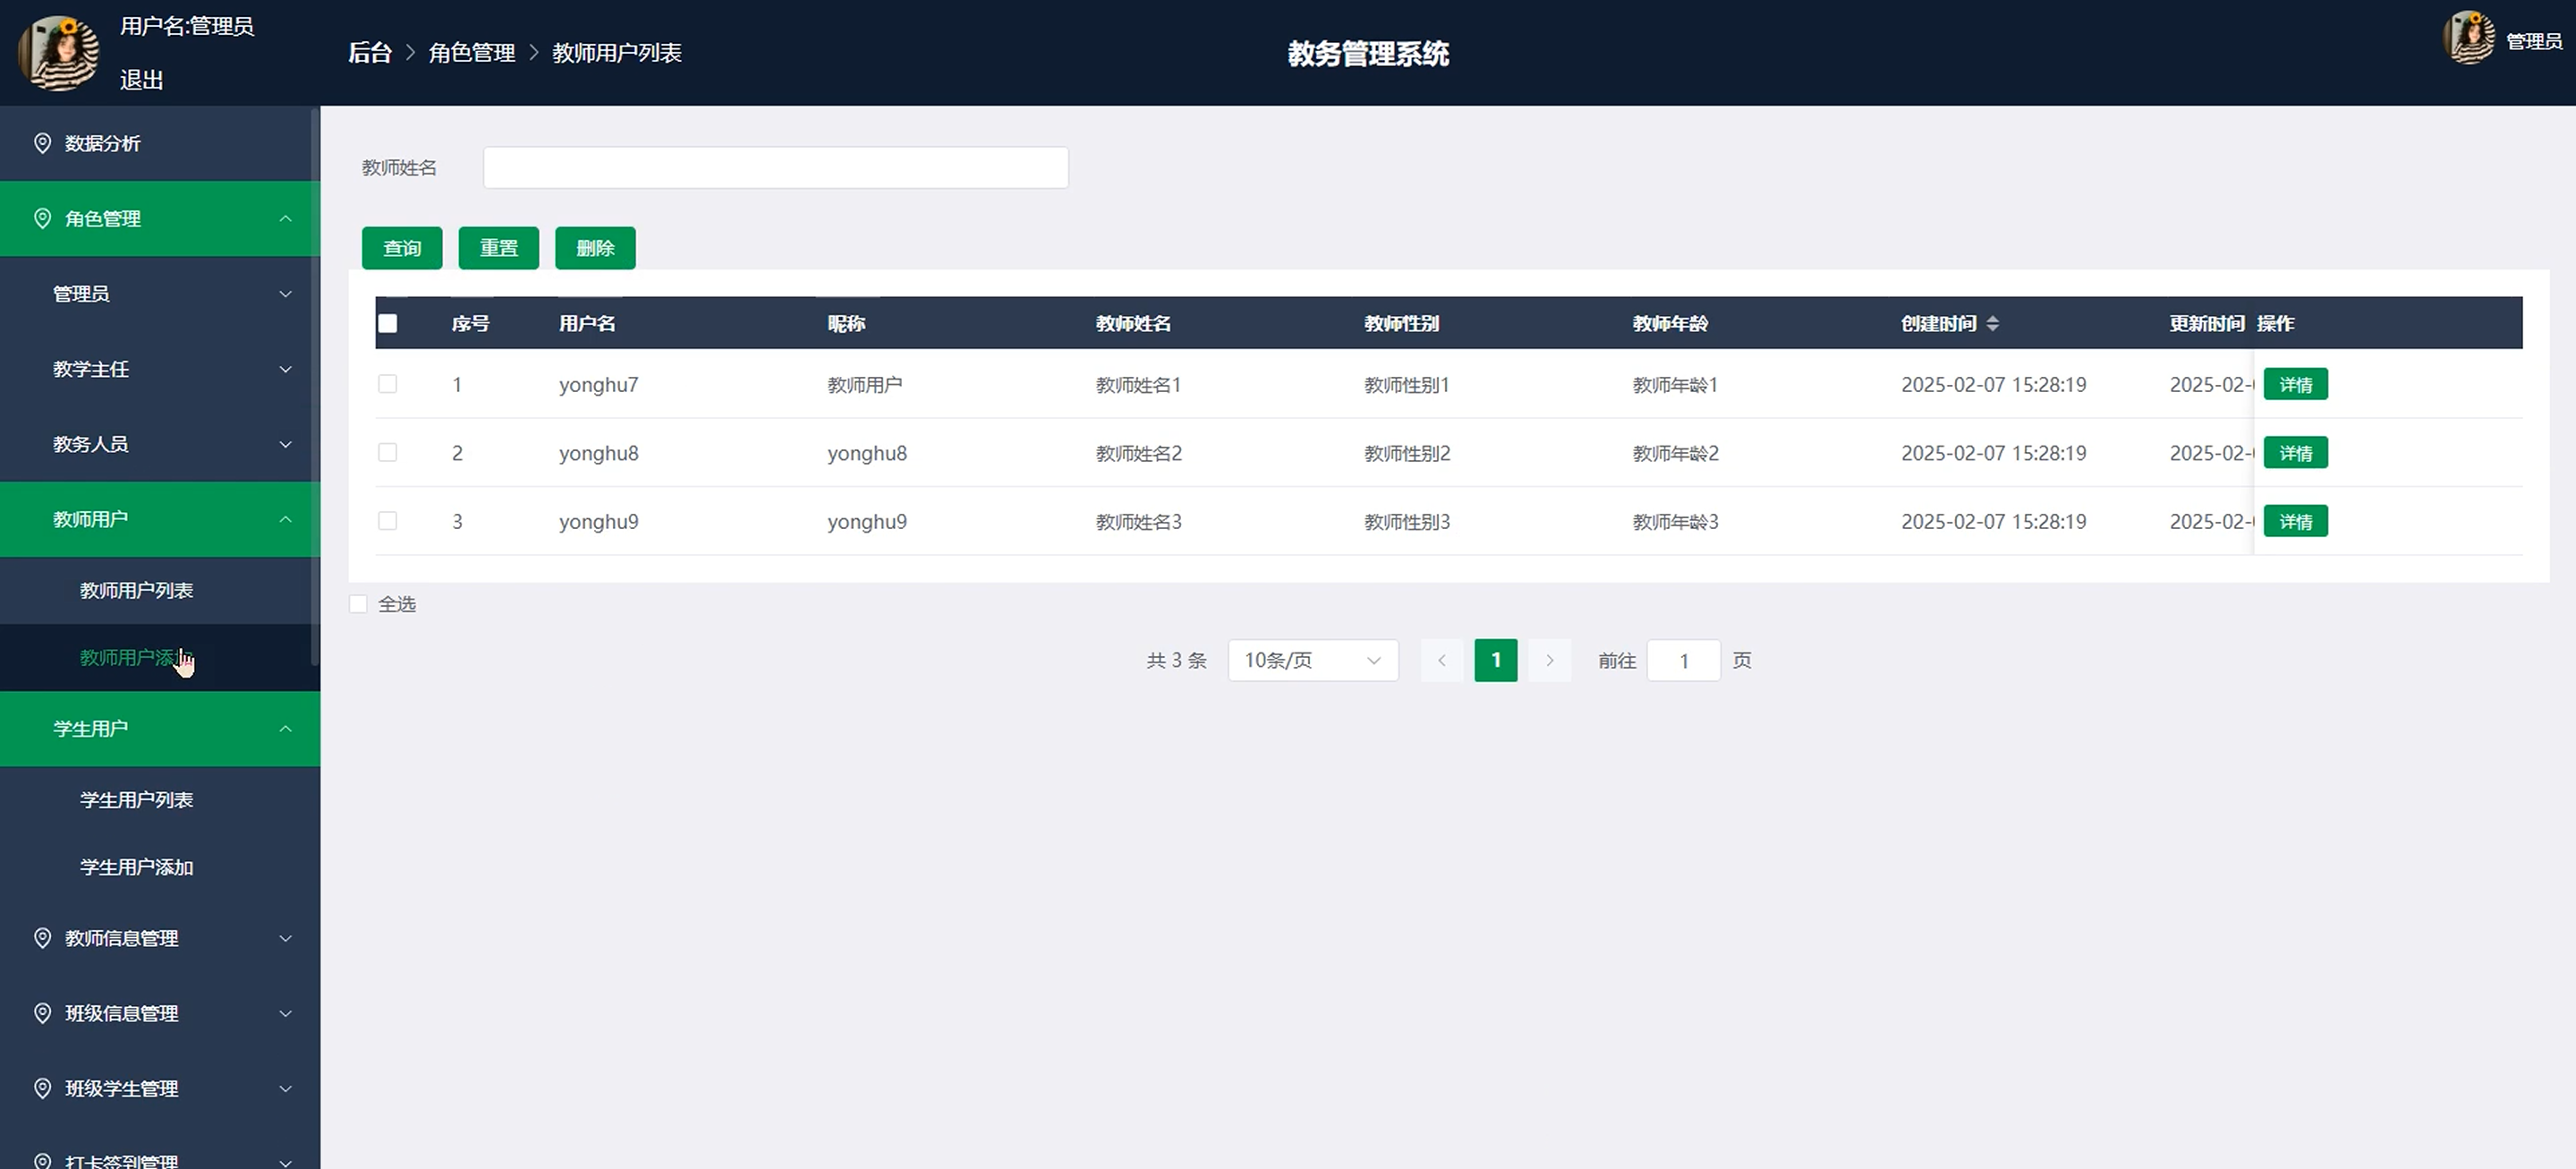Screen dimensions: 2576x1169
Task: Check the checkbox for row yonghu7
Action: [388, 384]
